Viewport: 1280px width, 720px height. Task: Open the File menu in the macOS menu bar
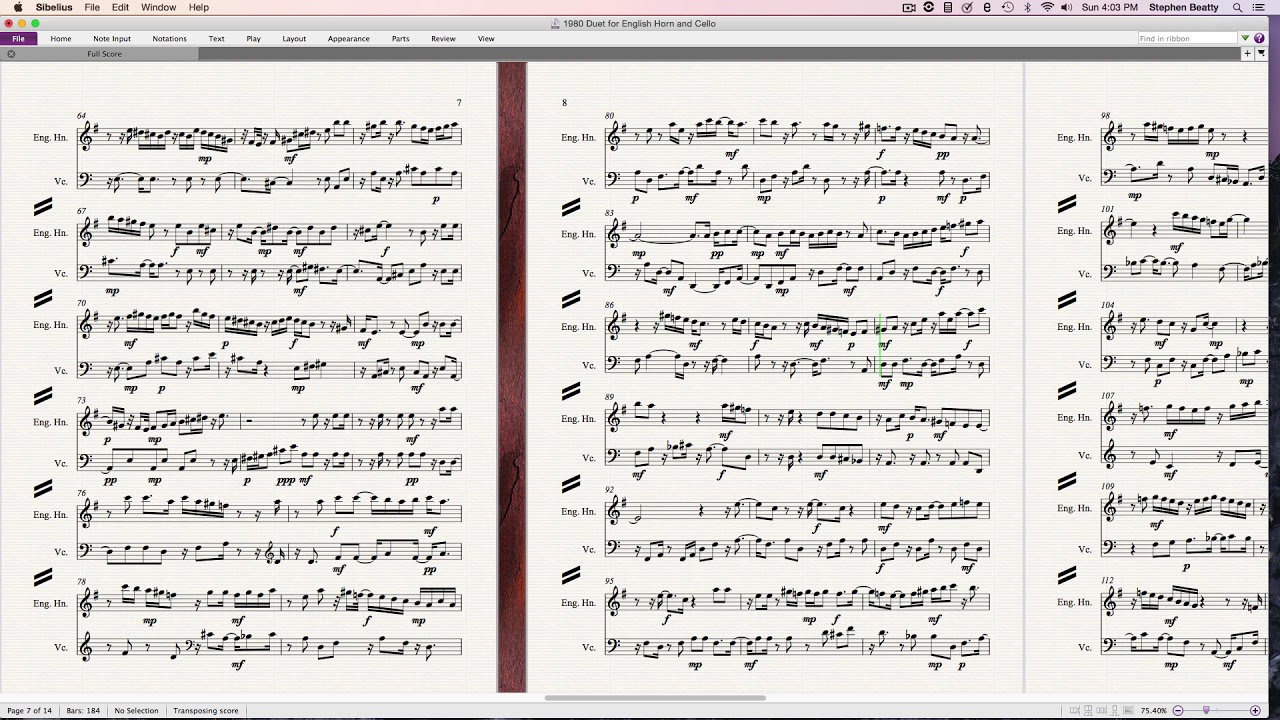(x=92, y=7)
